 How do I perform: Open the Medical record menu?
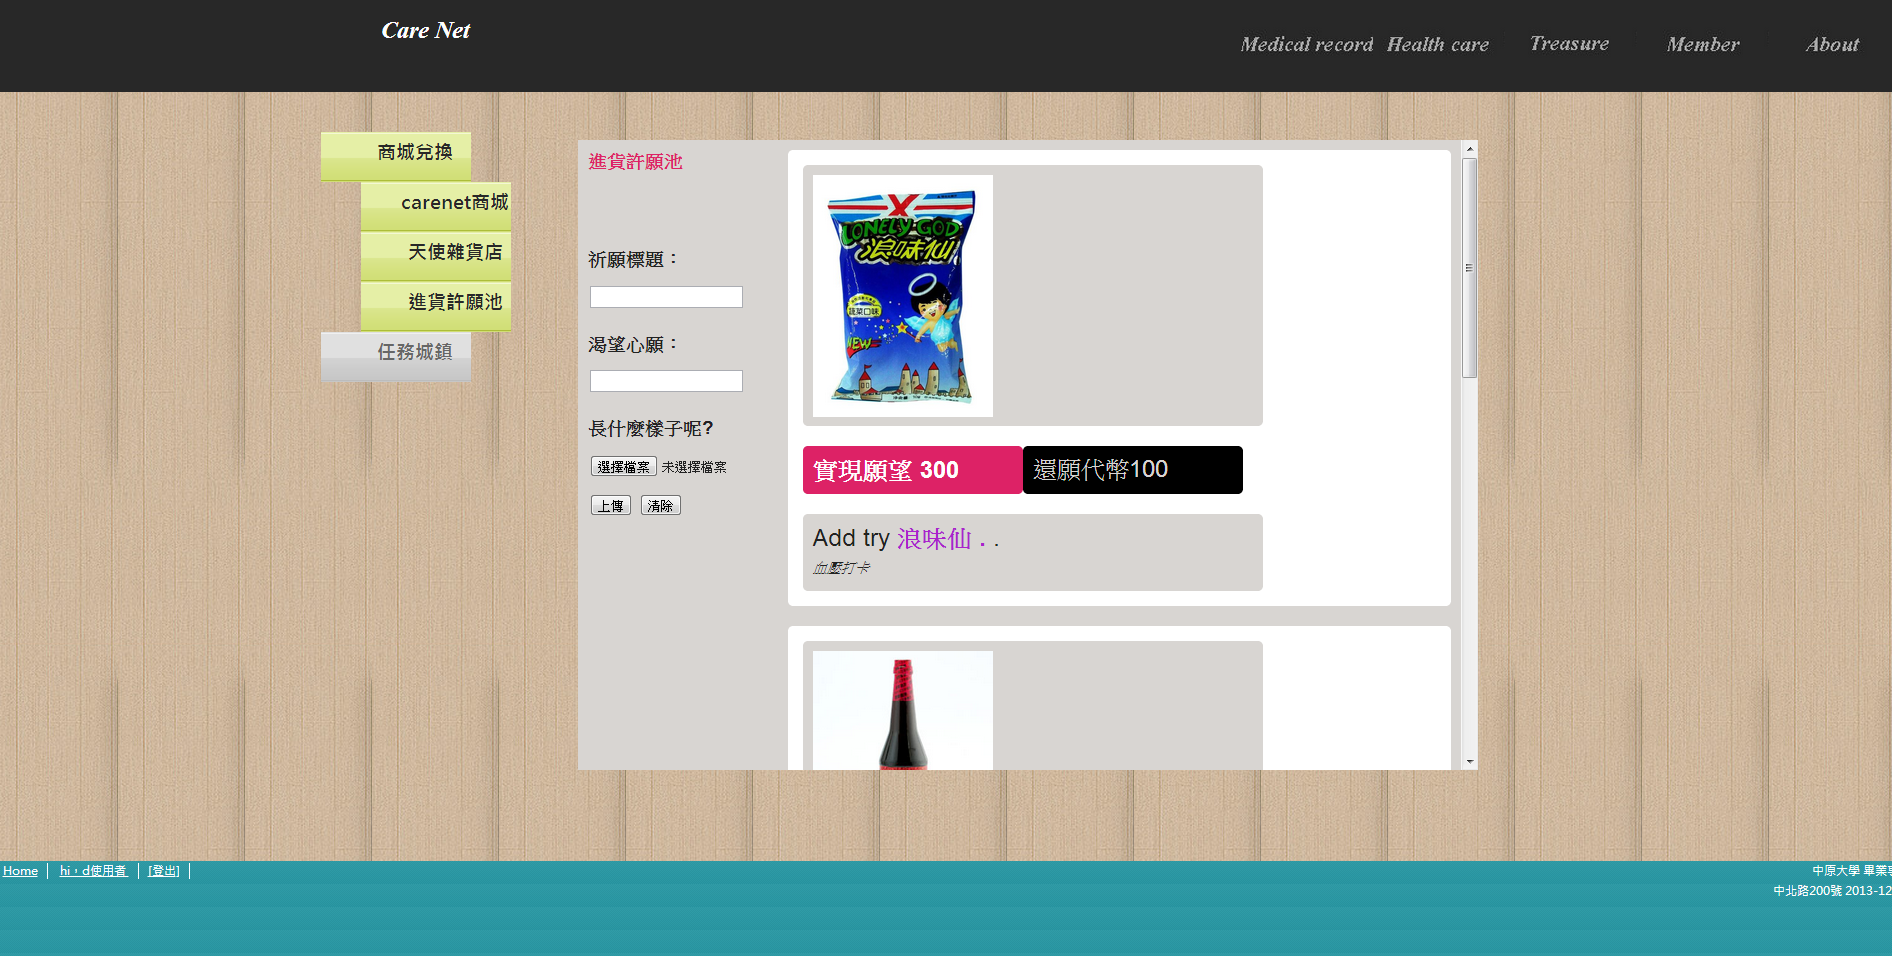(x=1306, y=45)
